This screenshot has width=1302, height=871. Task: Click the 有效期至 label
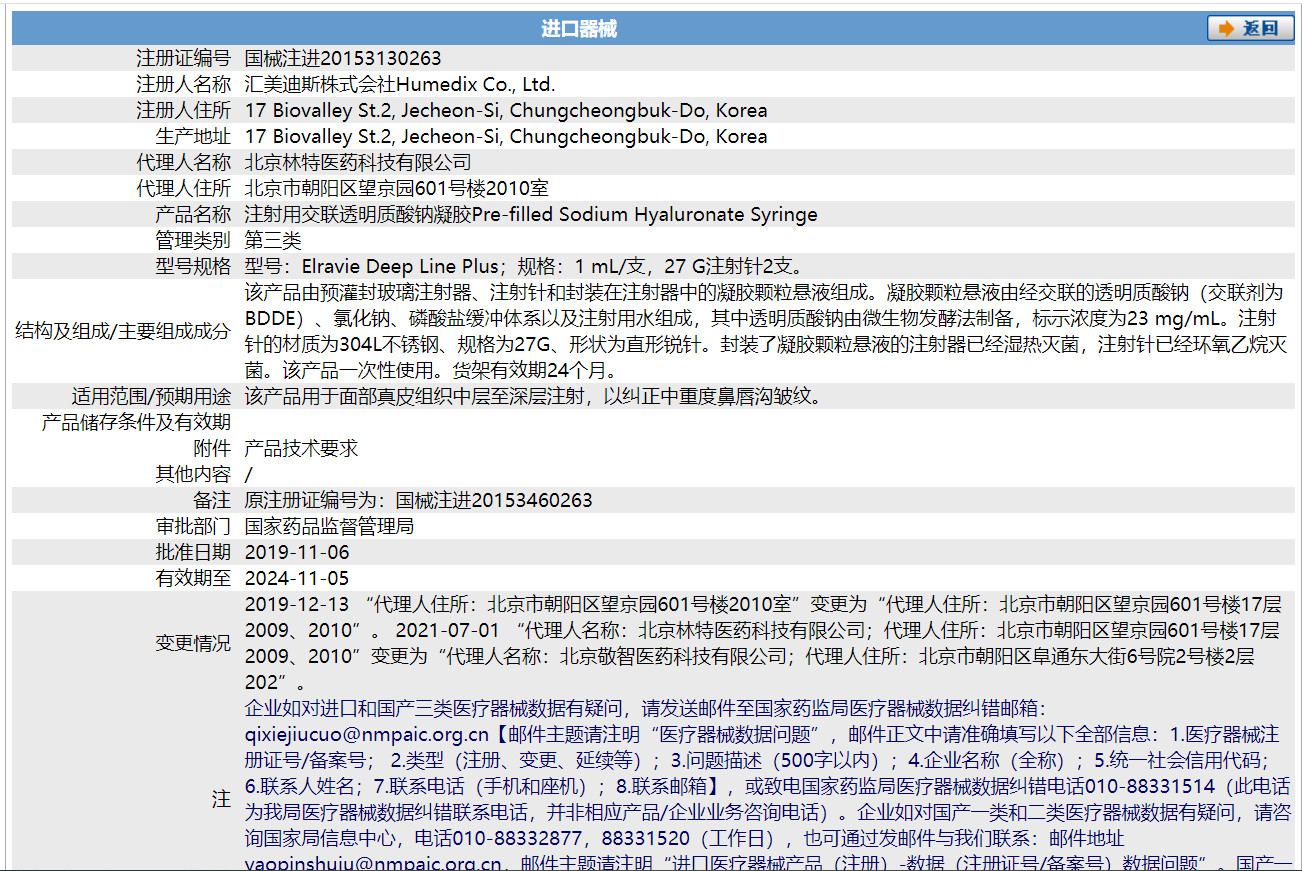[193, 578]
